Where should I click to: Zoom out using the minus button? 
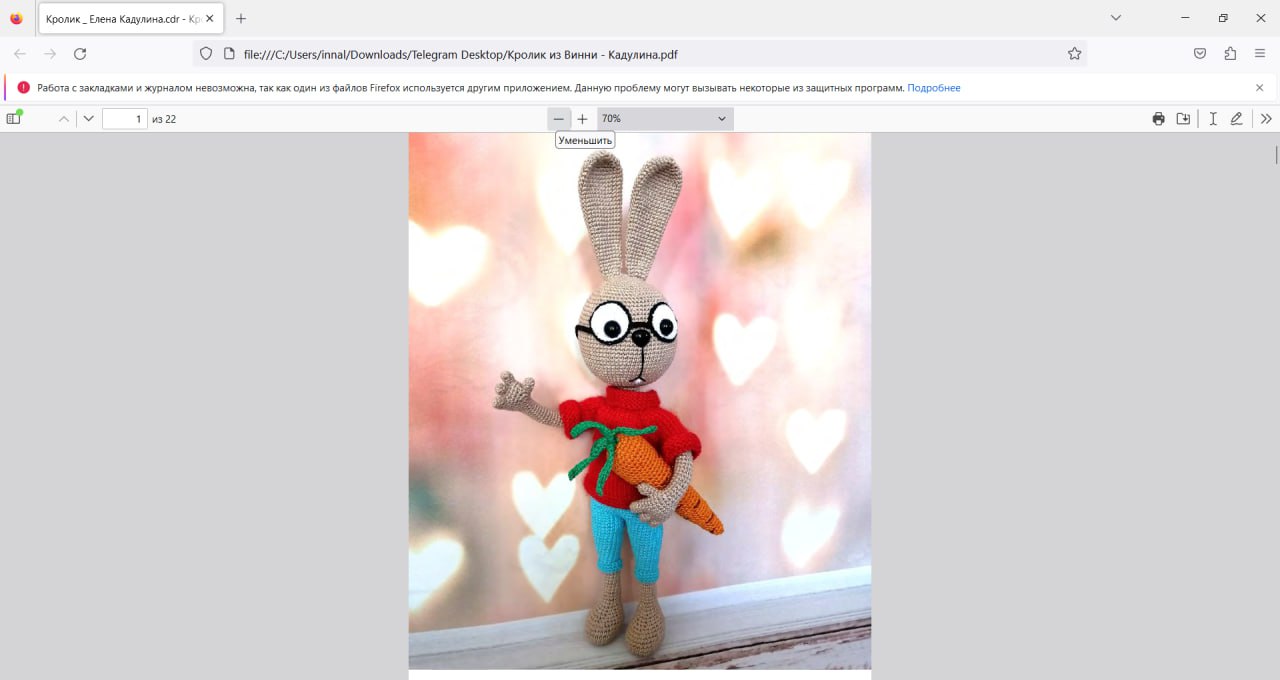(x=559, y=119)
